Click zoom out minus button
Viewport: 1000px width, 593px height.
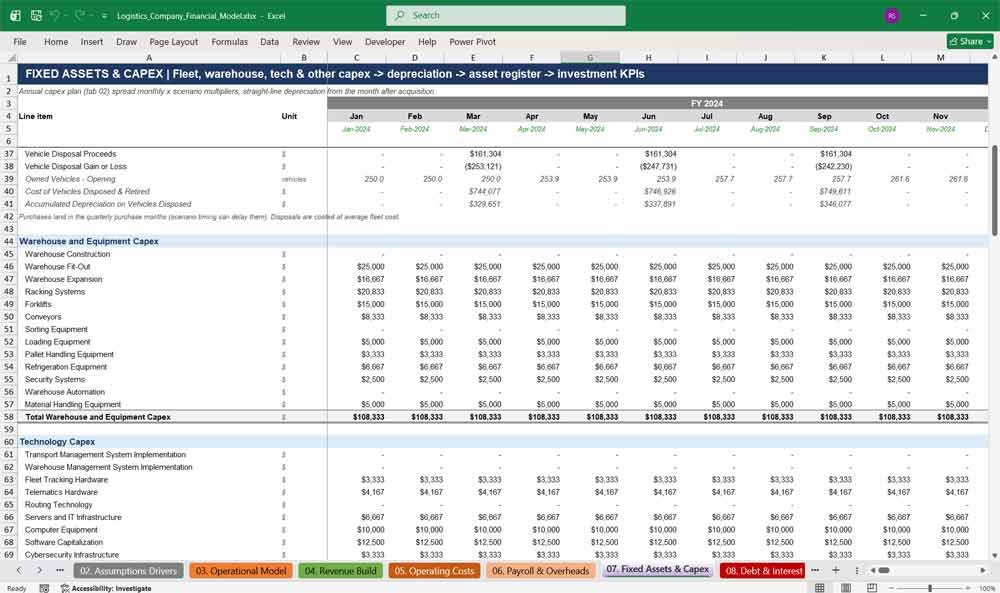(892, 588)
